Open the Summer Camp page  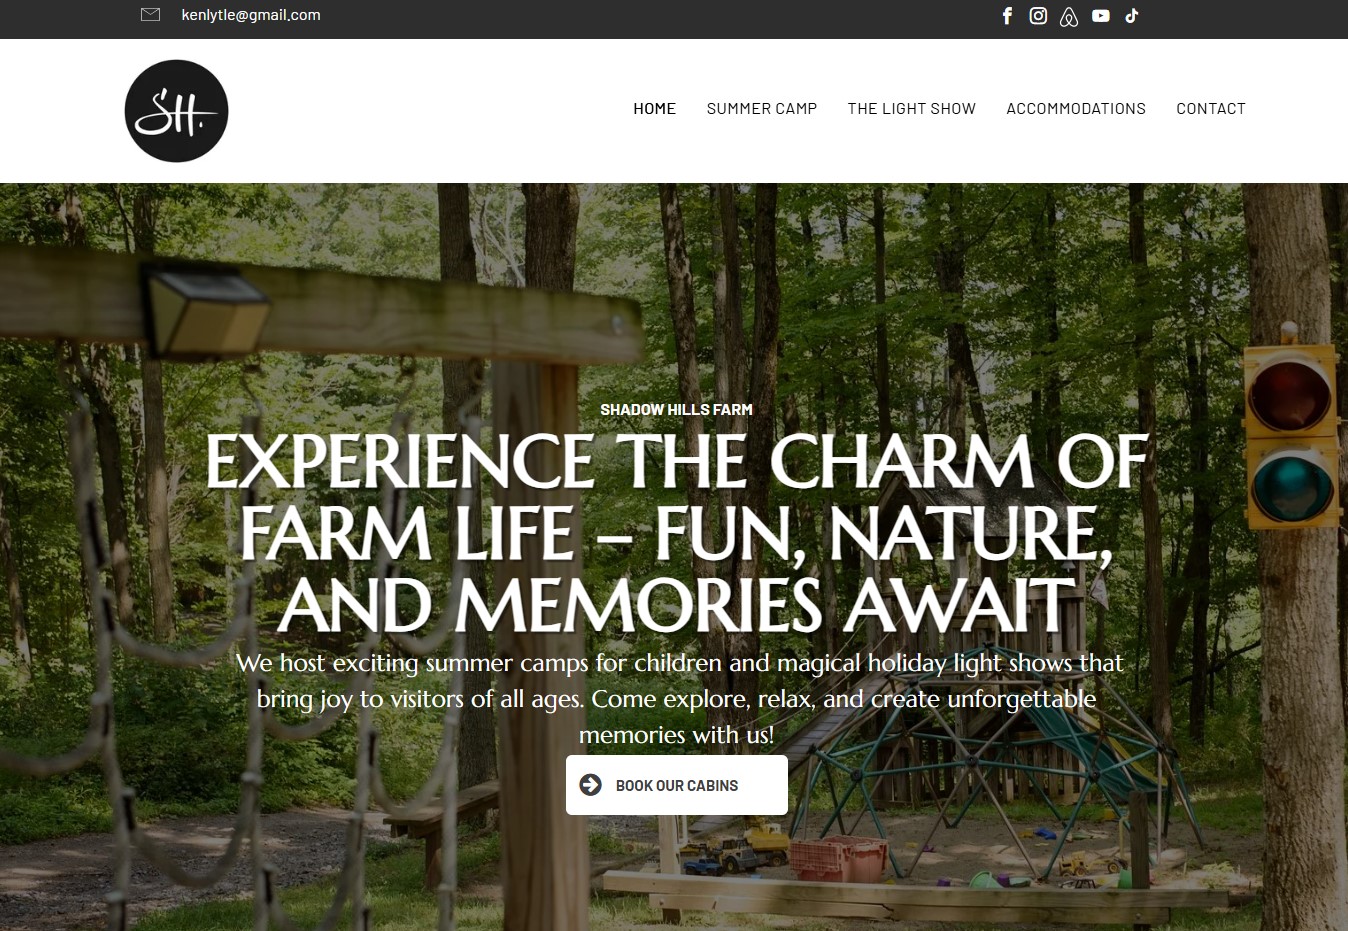[x=762, y=109]
